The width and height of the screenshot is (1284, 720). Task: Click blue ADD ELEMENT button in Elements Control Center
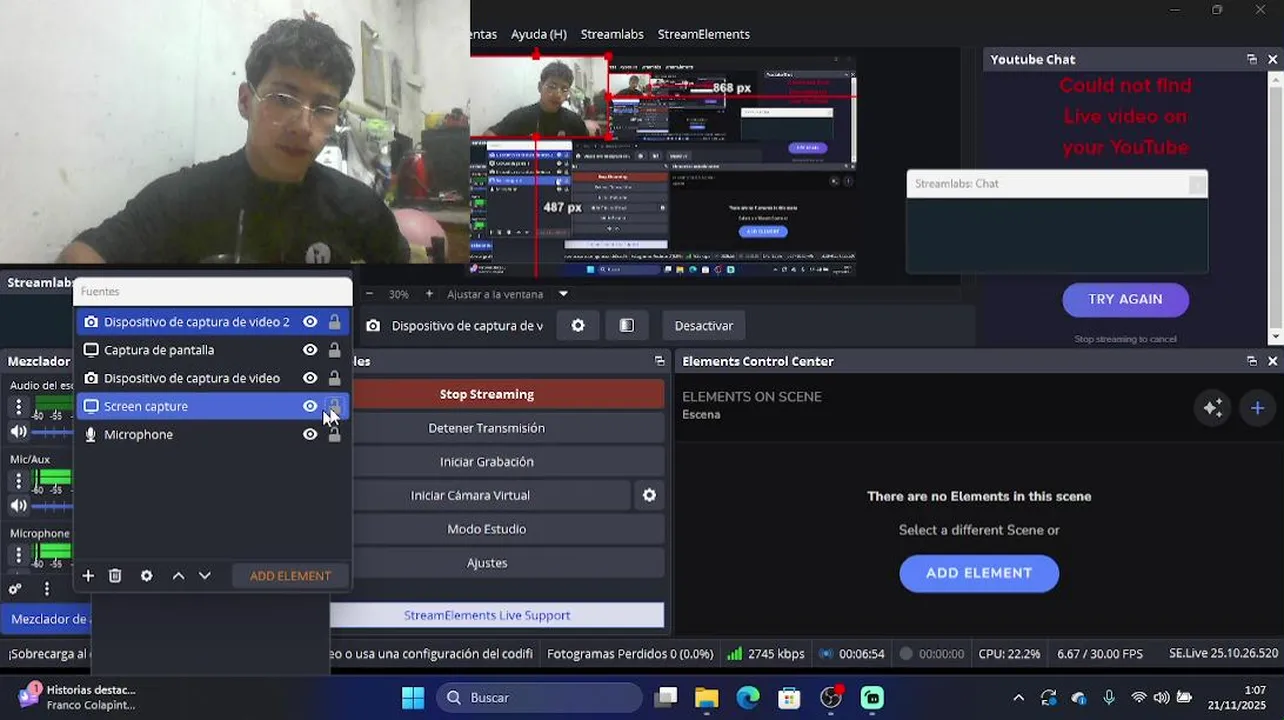(x=979, y=573)
